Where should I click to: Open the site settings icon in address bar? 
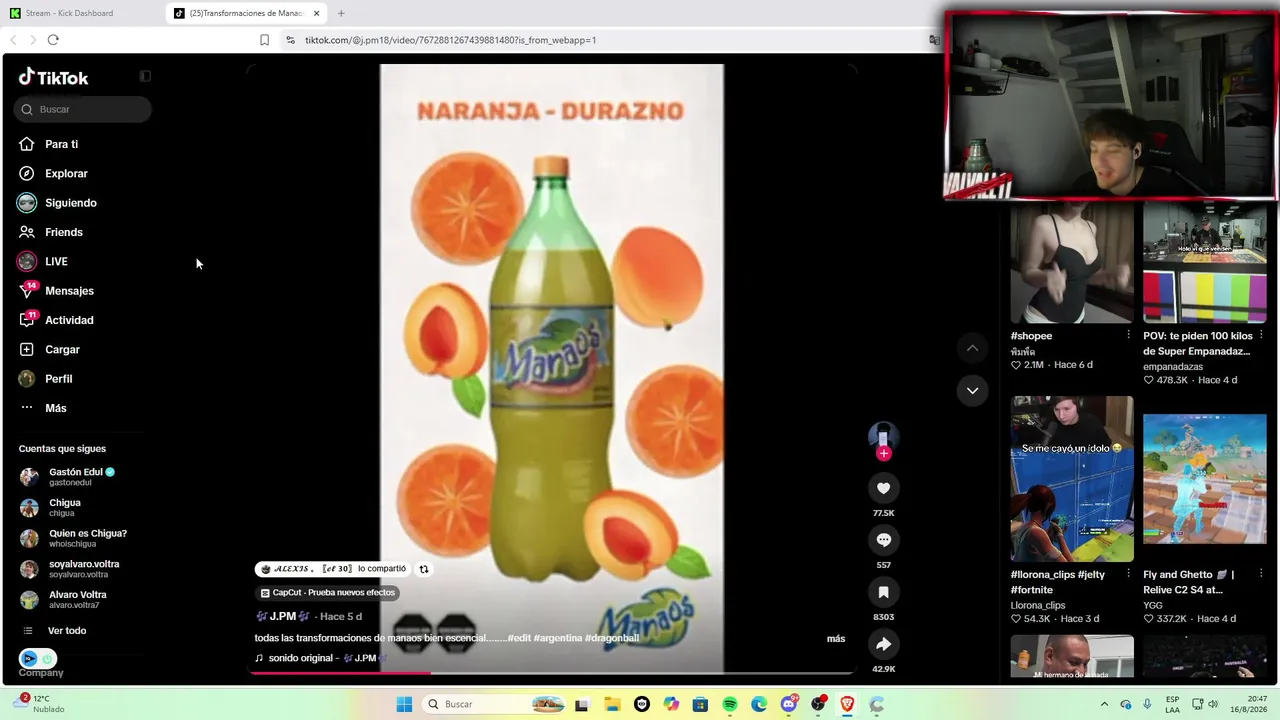290,40
